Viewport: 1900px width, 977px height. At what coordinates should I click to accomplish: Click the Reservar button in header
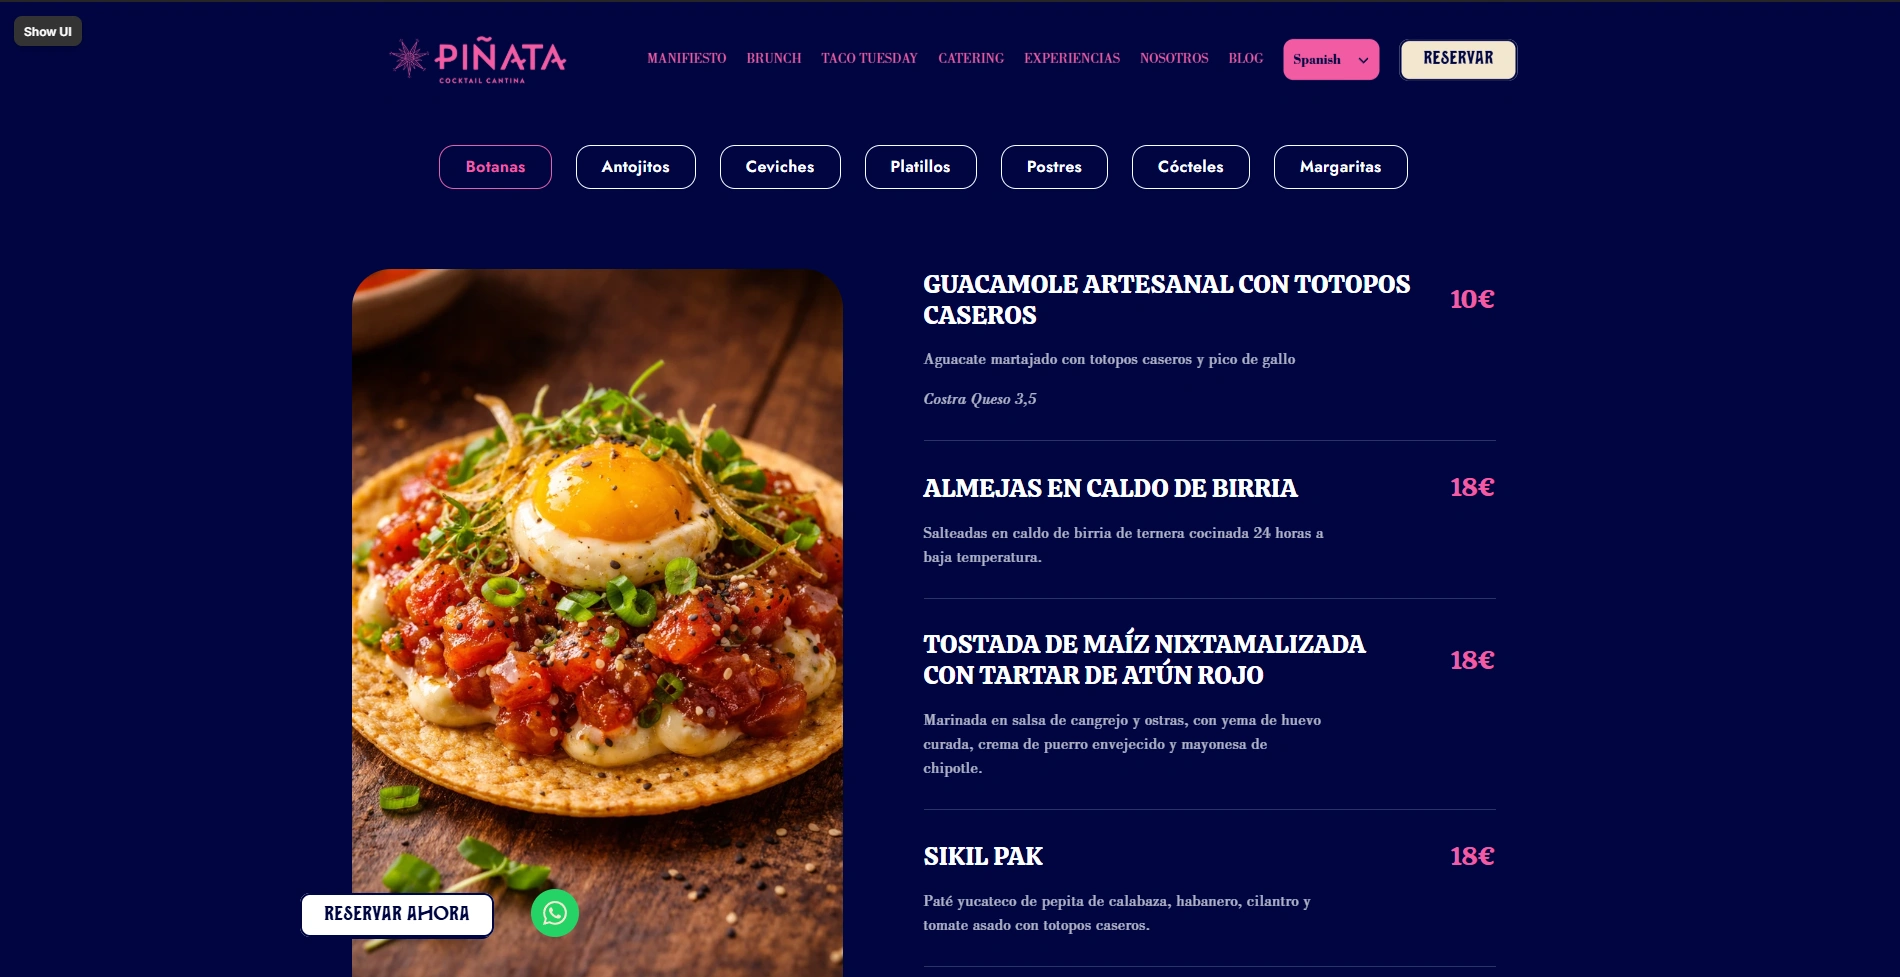coord(1458,59)
